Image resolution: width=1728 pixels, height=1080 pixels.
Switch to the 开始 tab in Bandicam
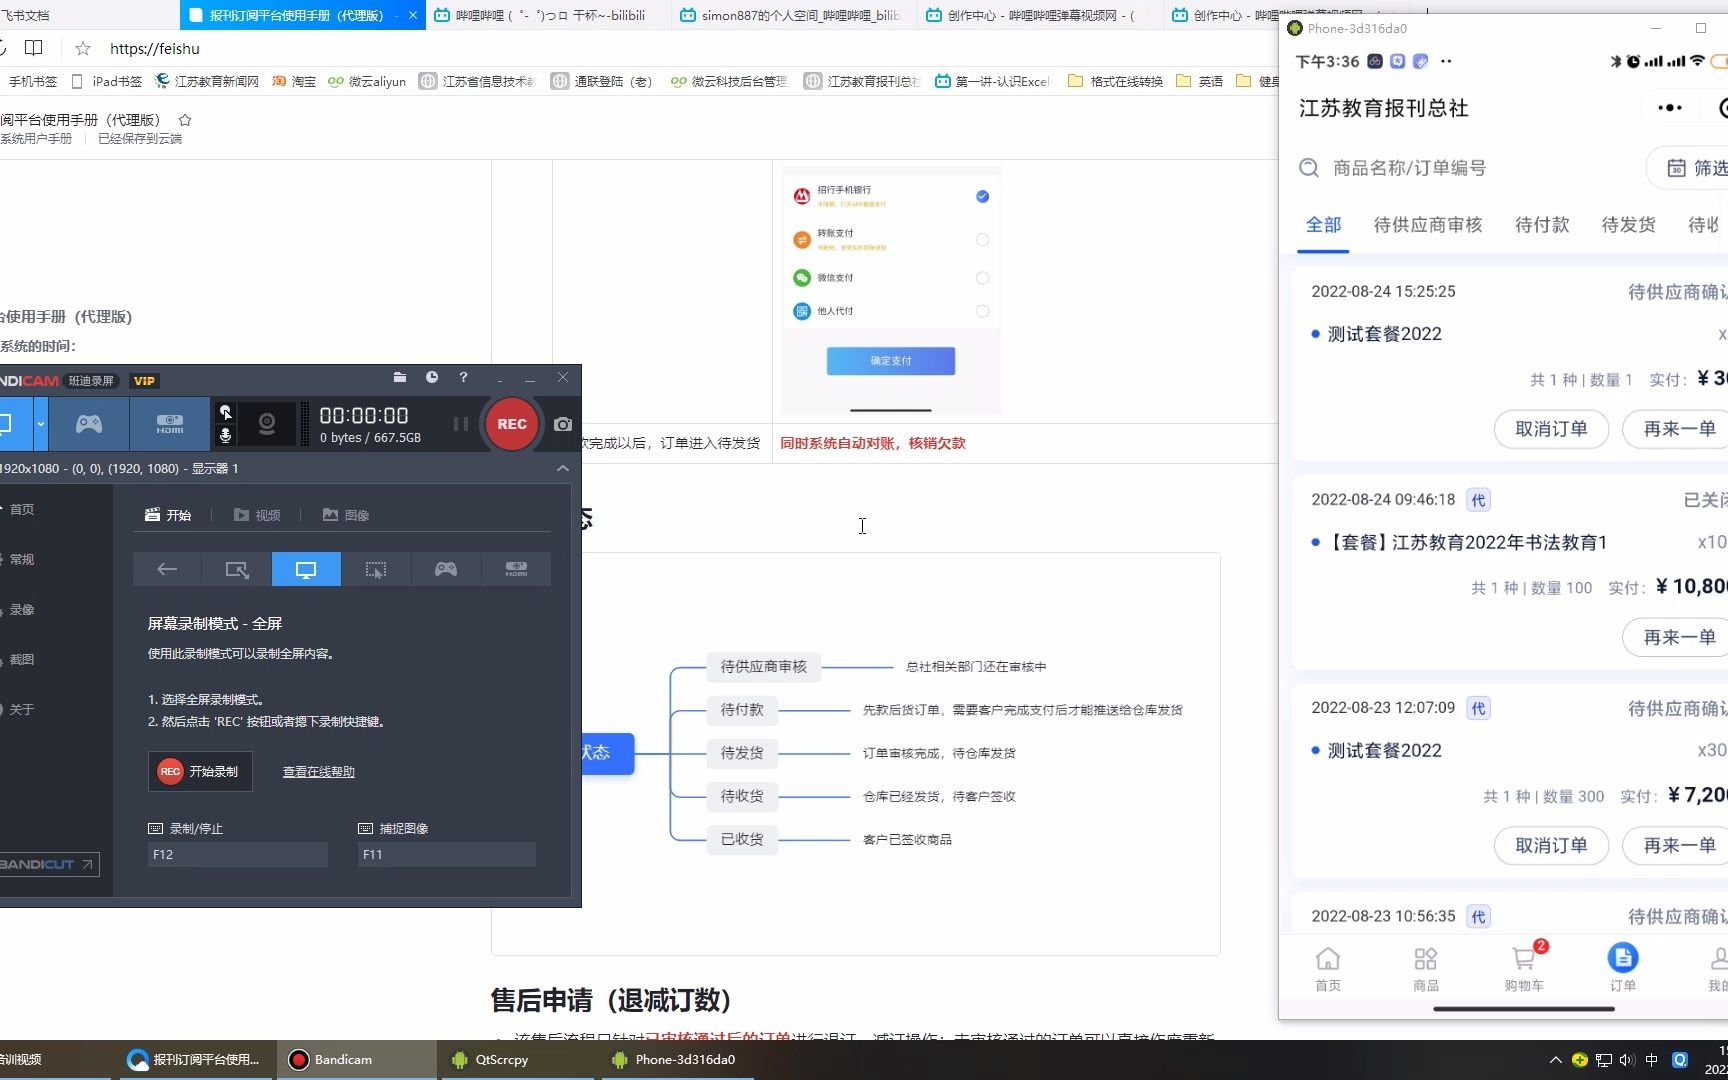point(168,515)
